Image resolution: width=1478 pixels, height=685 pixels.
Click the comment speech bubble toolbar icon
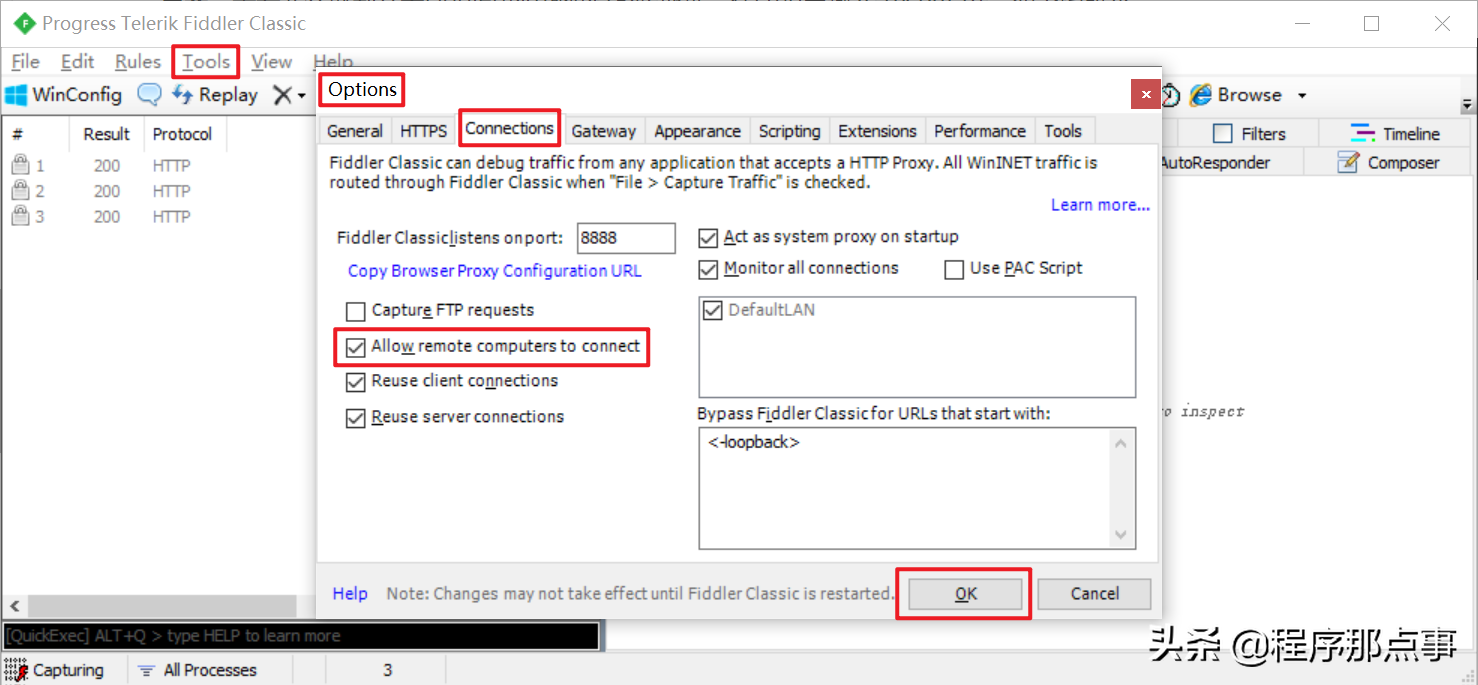click(149, 95)
